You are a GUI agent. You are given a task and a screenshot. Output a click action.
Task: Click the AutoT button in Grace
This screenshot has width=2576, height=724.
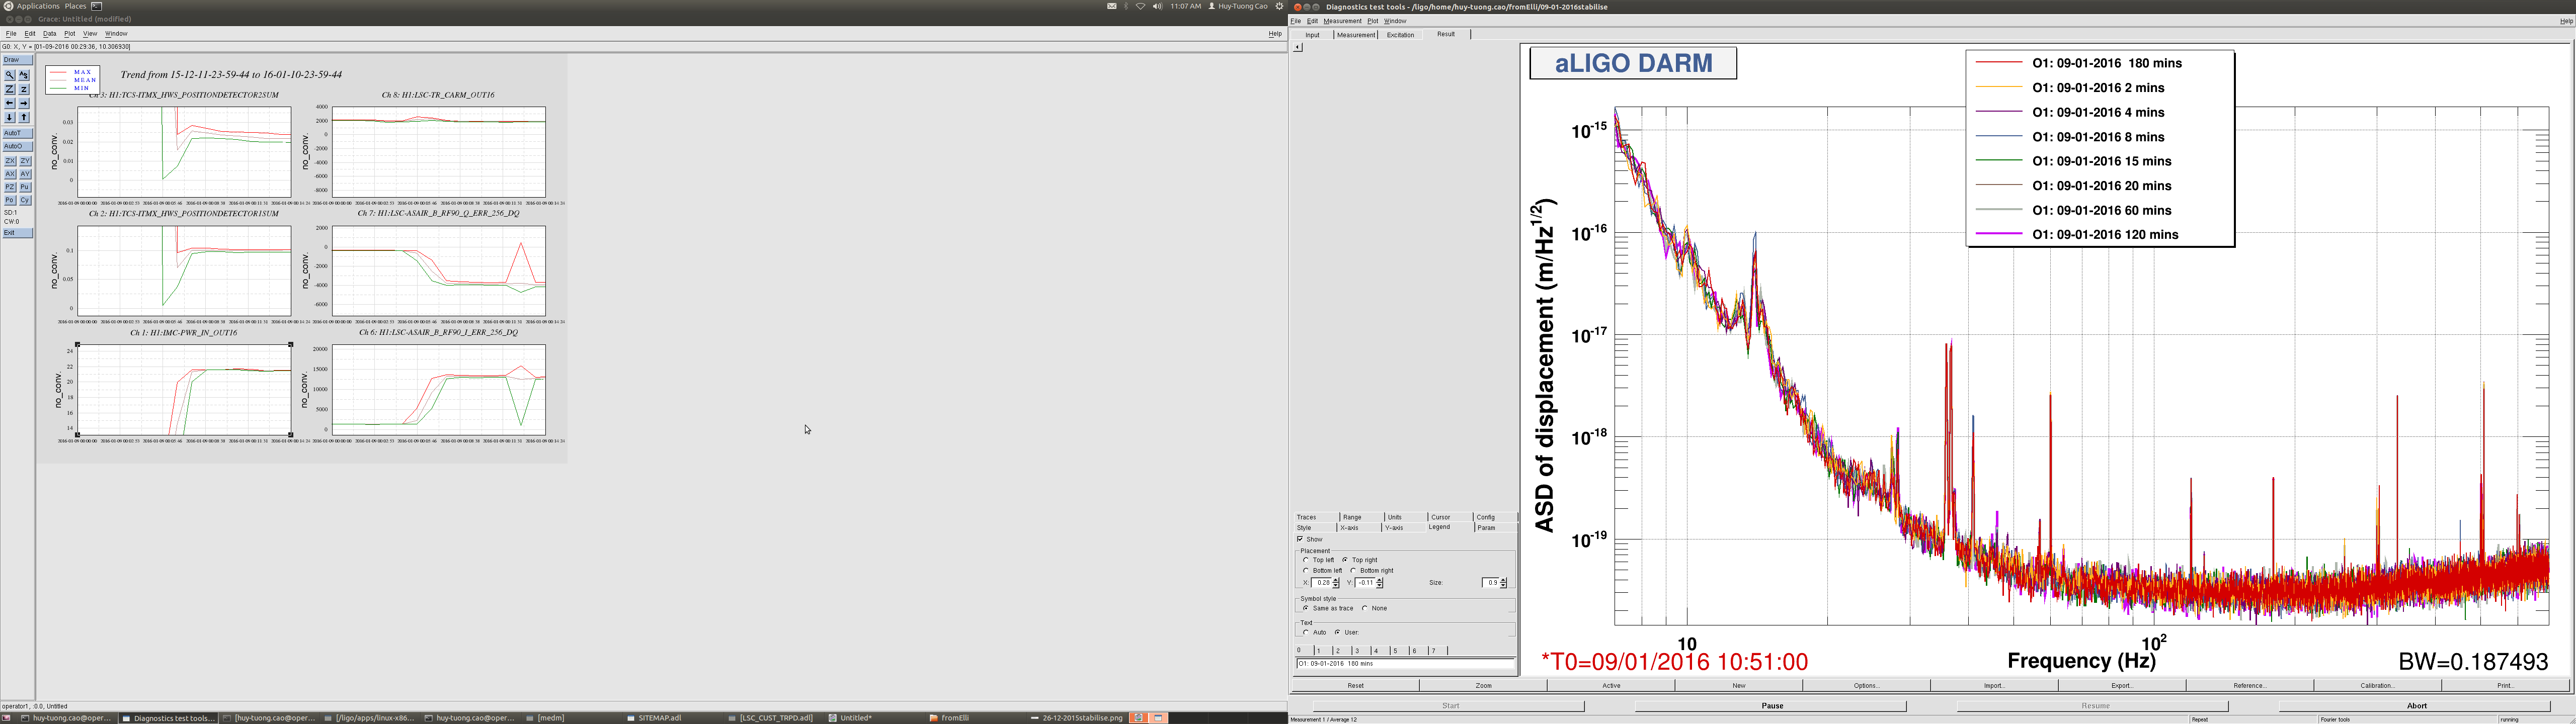coord(17,133)
